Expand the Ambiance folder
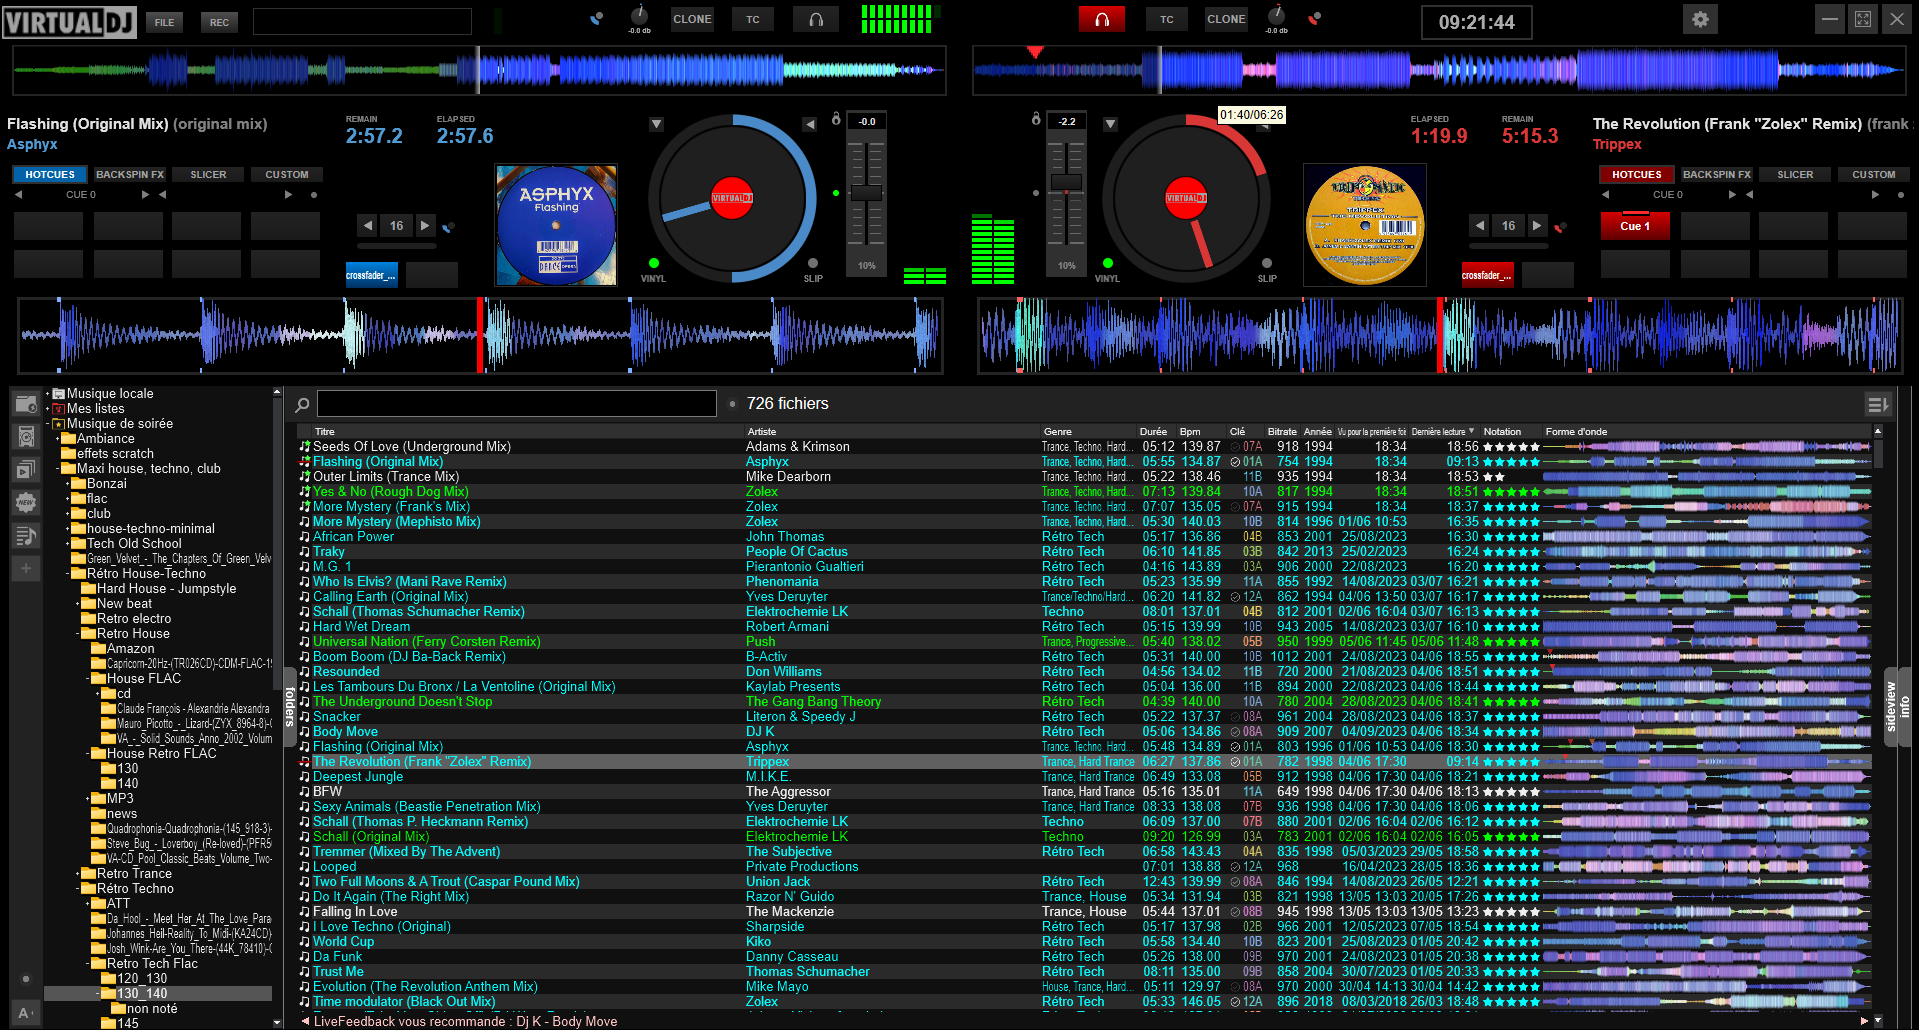 [57, 439]
